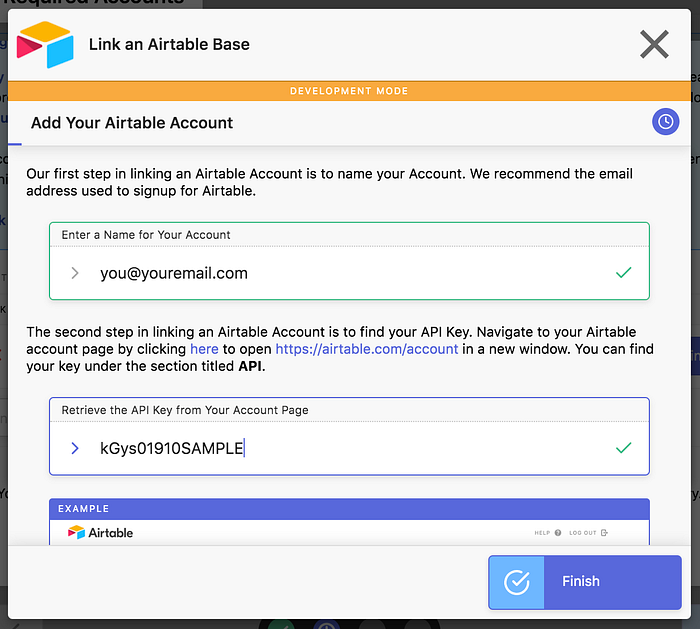This screenshot has height=629, width=700.
Task: Click the 'Add Your Airtable Account' heading
Action: (132, 123)
